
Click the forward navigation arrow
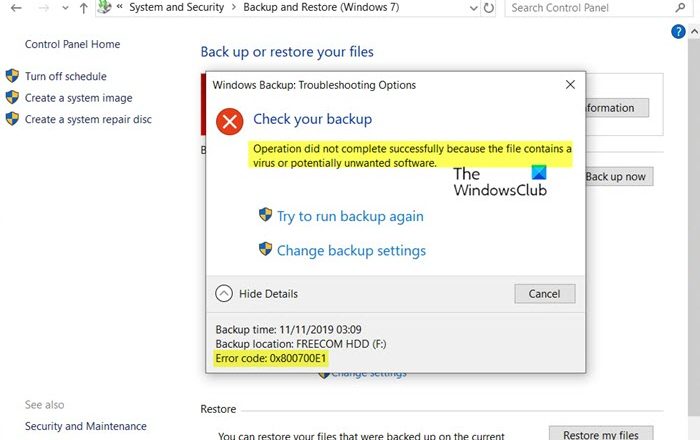point(42,8)
